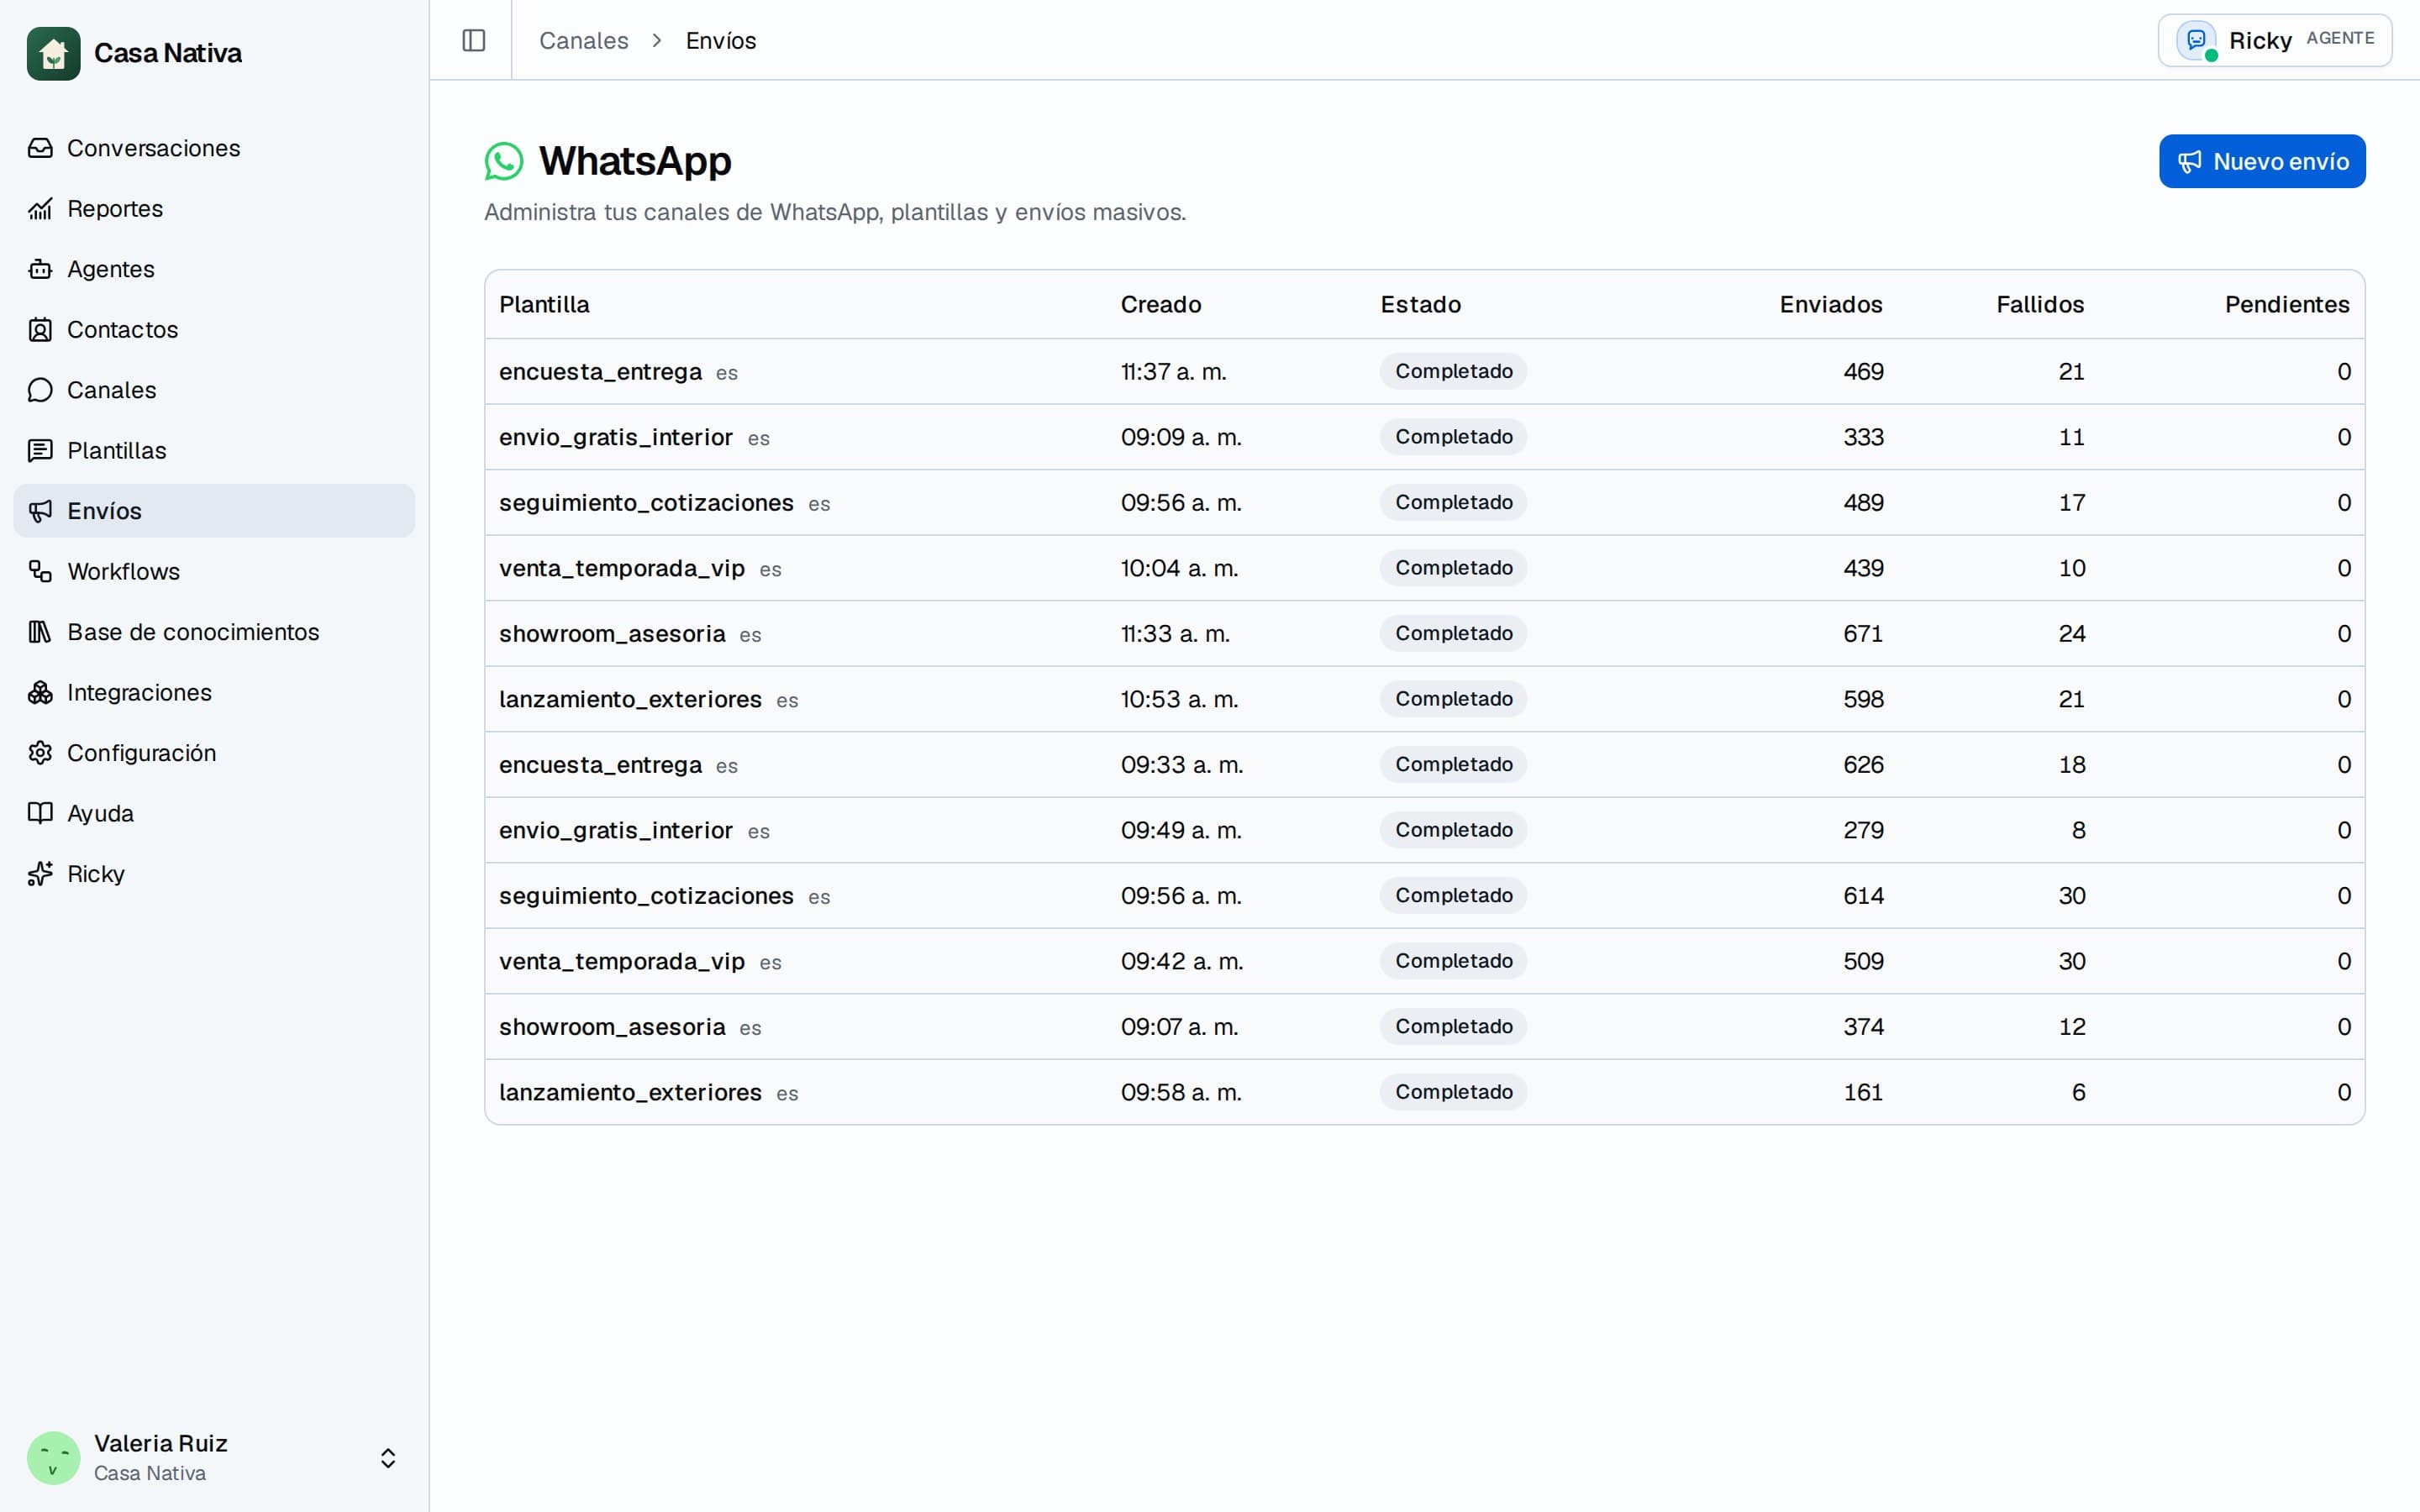Expand the Valeria Ruiz account switcher chevrons
Screen dimensions: 2420x1512
coord(388,1457)
